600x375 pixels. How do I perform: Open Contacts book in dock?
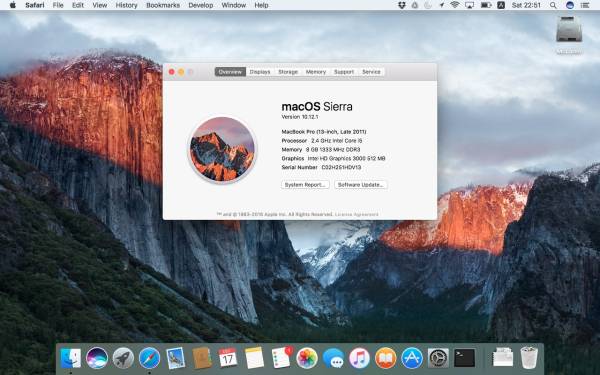click(202, 359)
